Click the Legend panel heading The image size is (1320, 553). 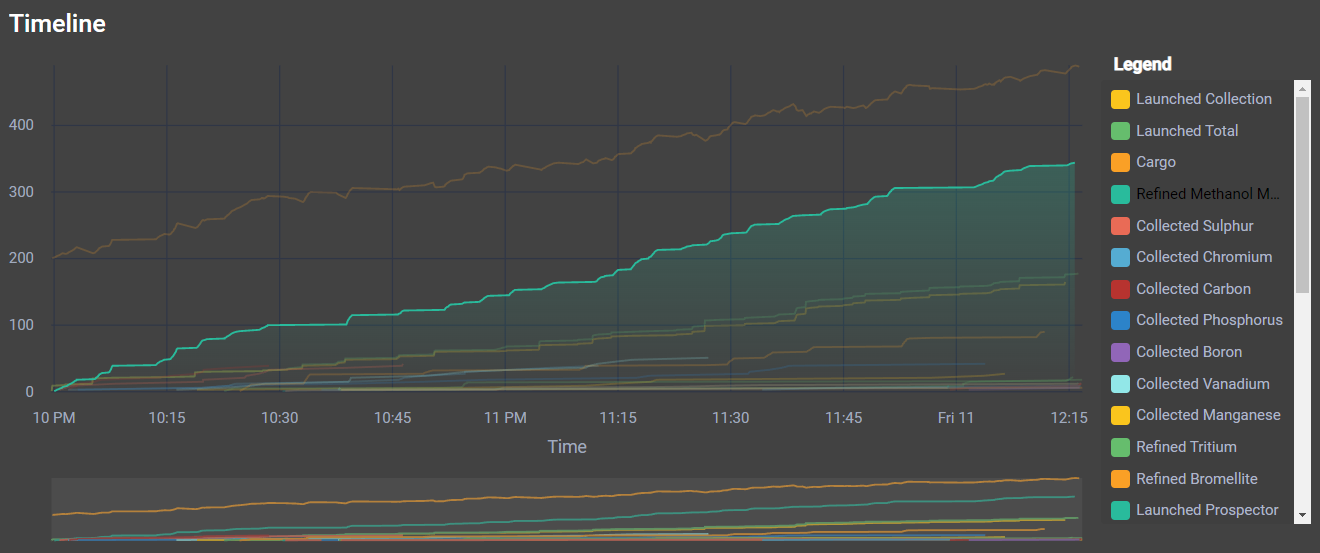[x=1143, y=64]
